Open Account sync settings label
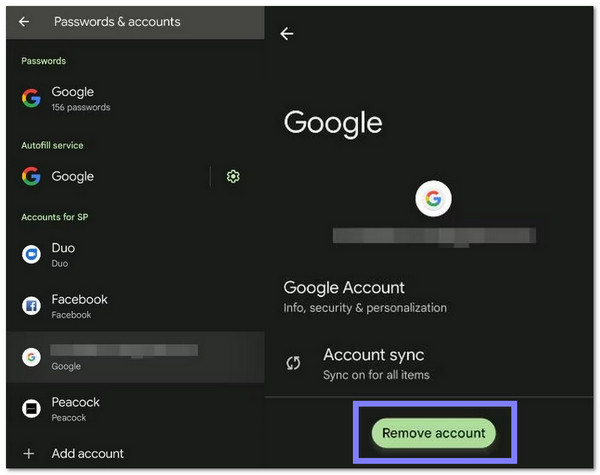This screenshot has width=600, height=475. 373,355
